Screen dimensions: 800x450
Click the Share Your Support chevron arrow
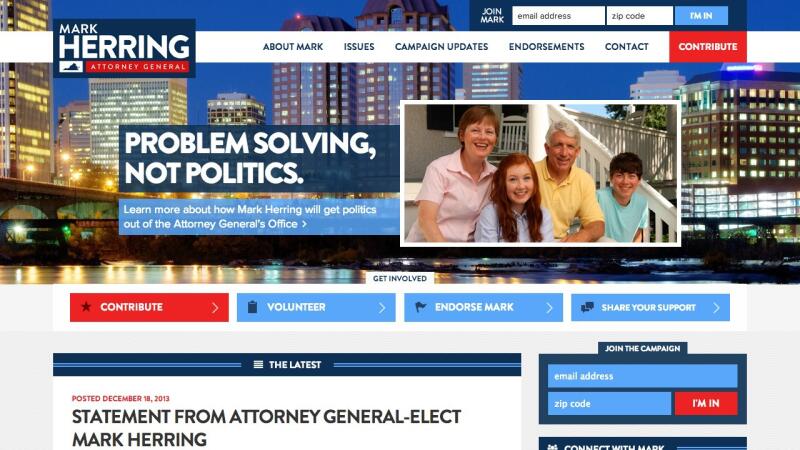click(716, 308)
